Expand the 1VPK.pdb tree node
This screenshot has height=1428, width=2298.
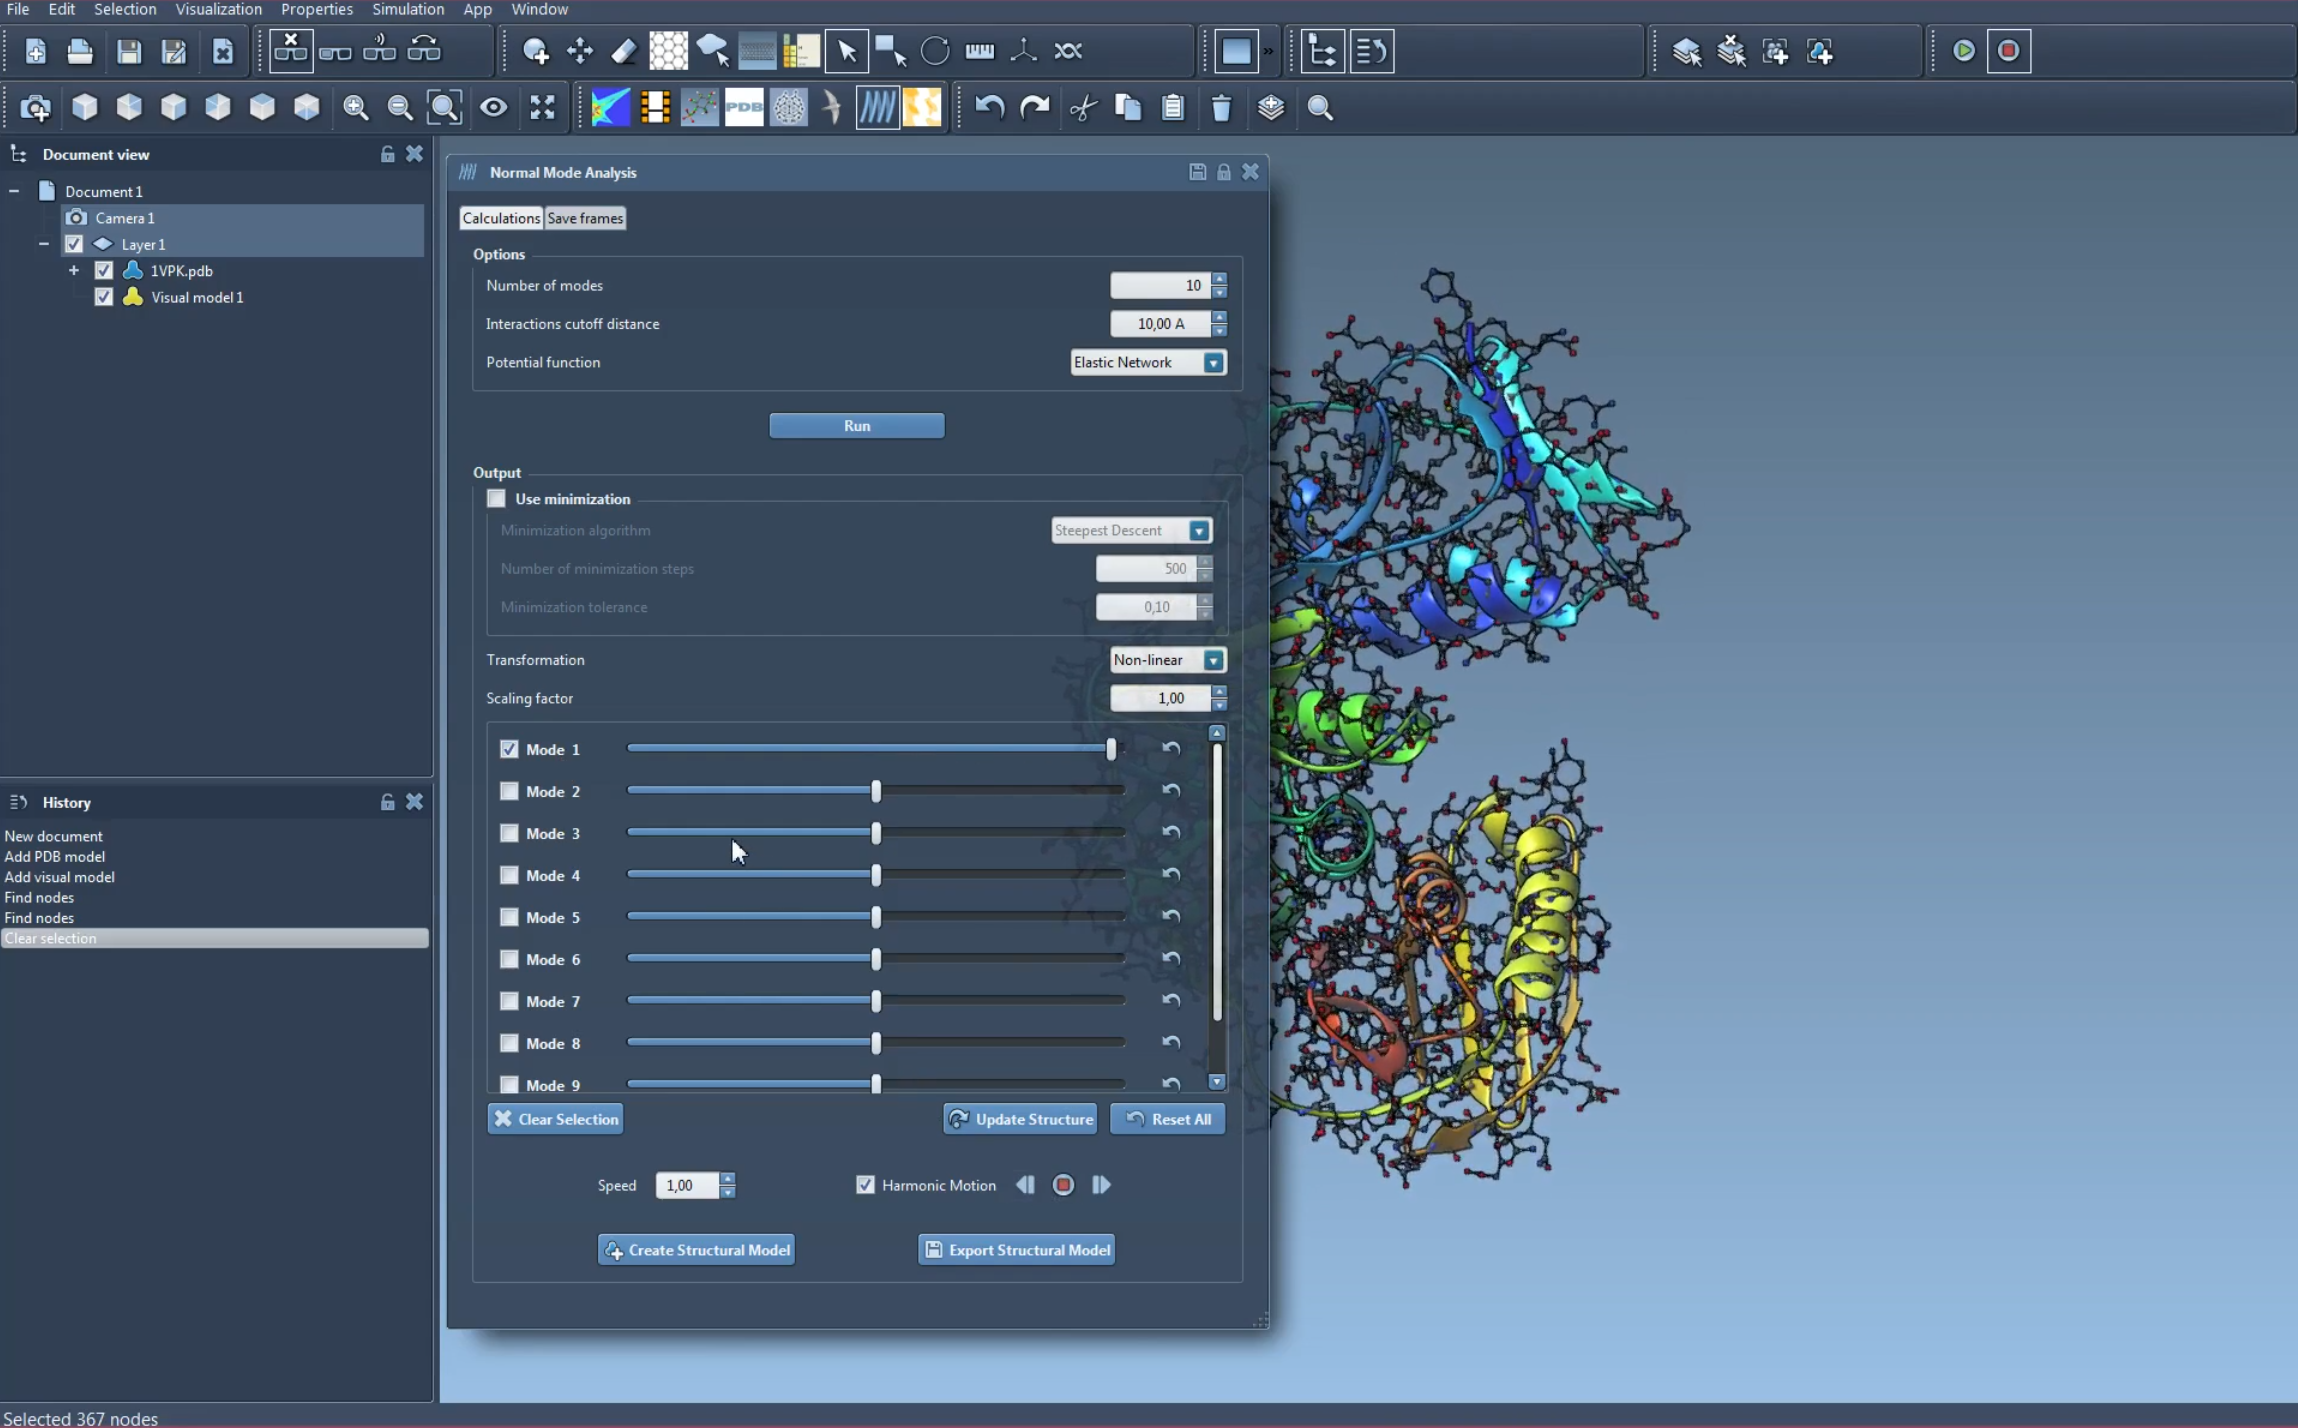coord(74,271)
